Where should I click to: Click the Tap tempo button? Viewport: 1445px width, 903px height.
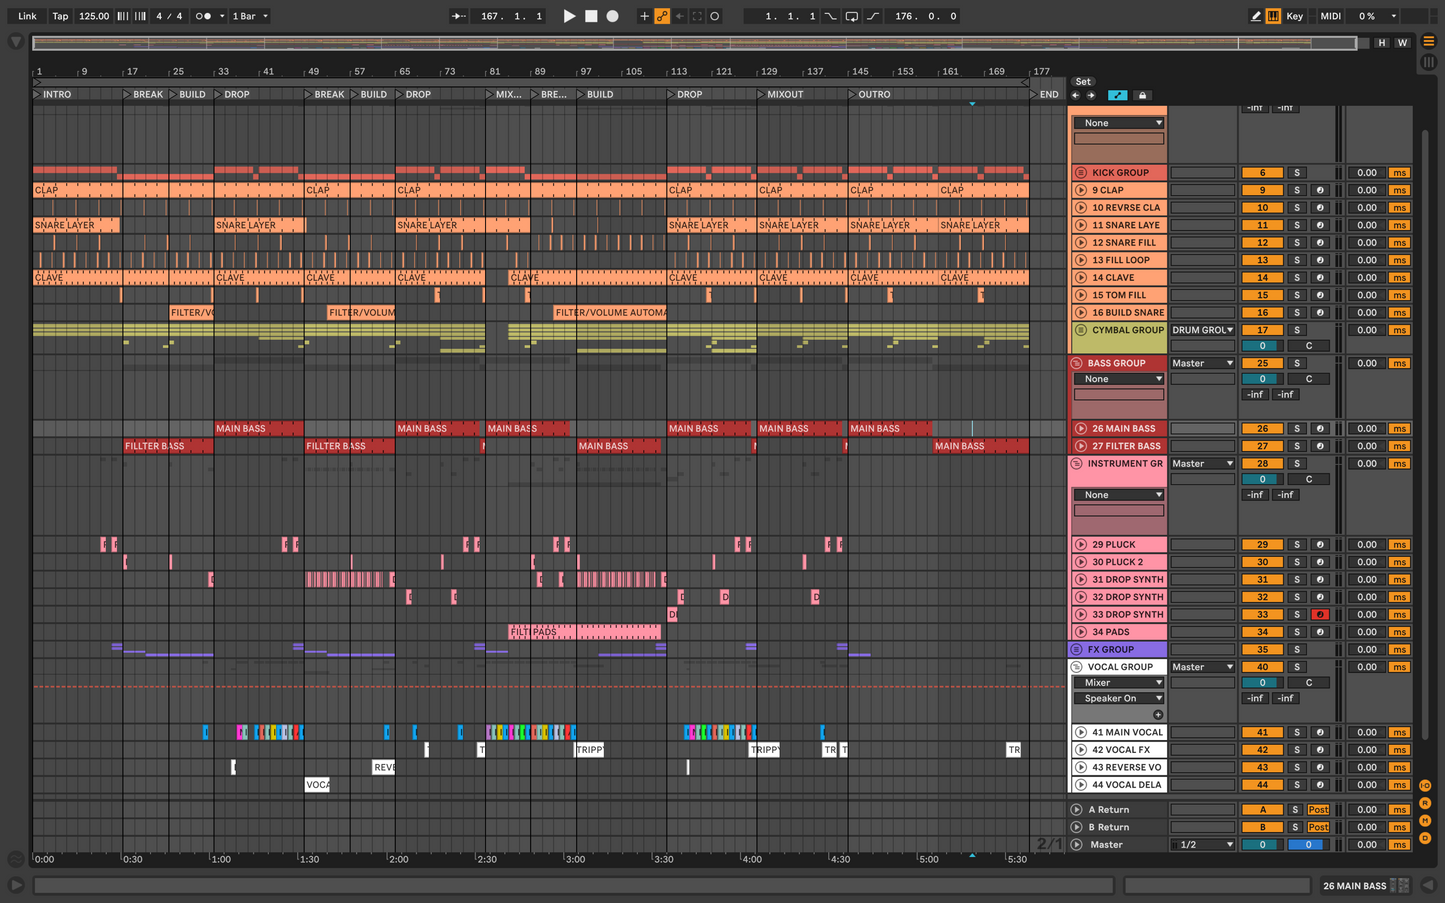click(x=60, y=16)
